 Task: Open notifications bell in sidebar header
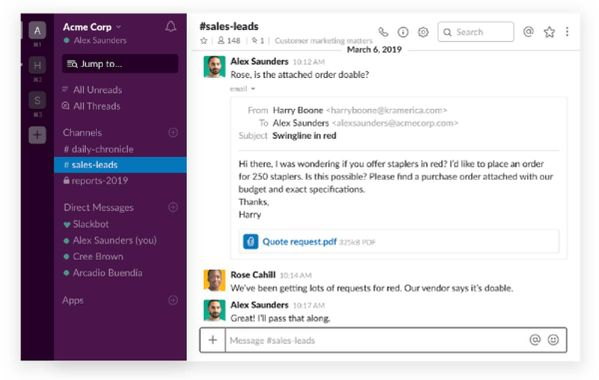171,26
